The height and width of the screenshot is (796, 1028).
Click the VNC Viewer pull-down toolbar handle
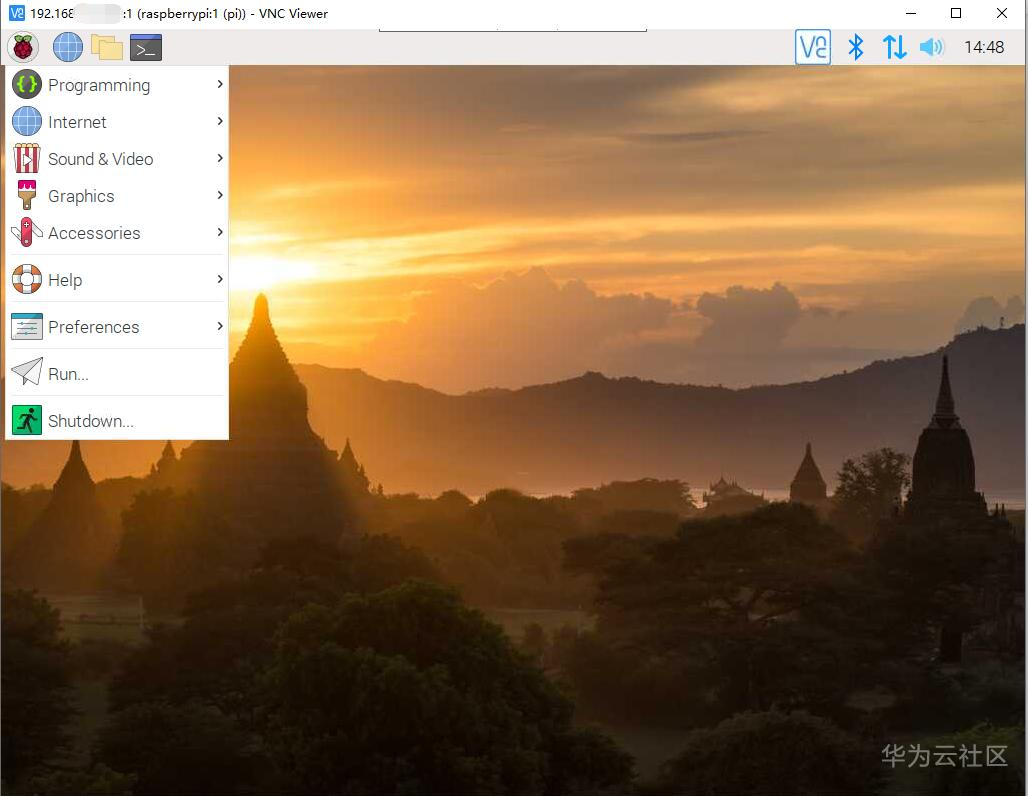(513, 30)
